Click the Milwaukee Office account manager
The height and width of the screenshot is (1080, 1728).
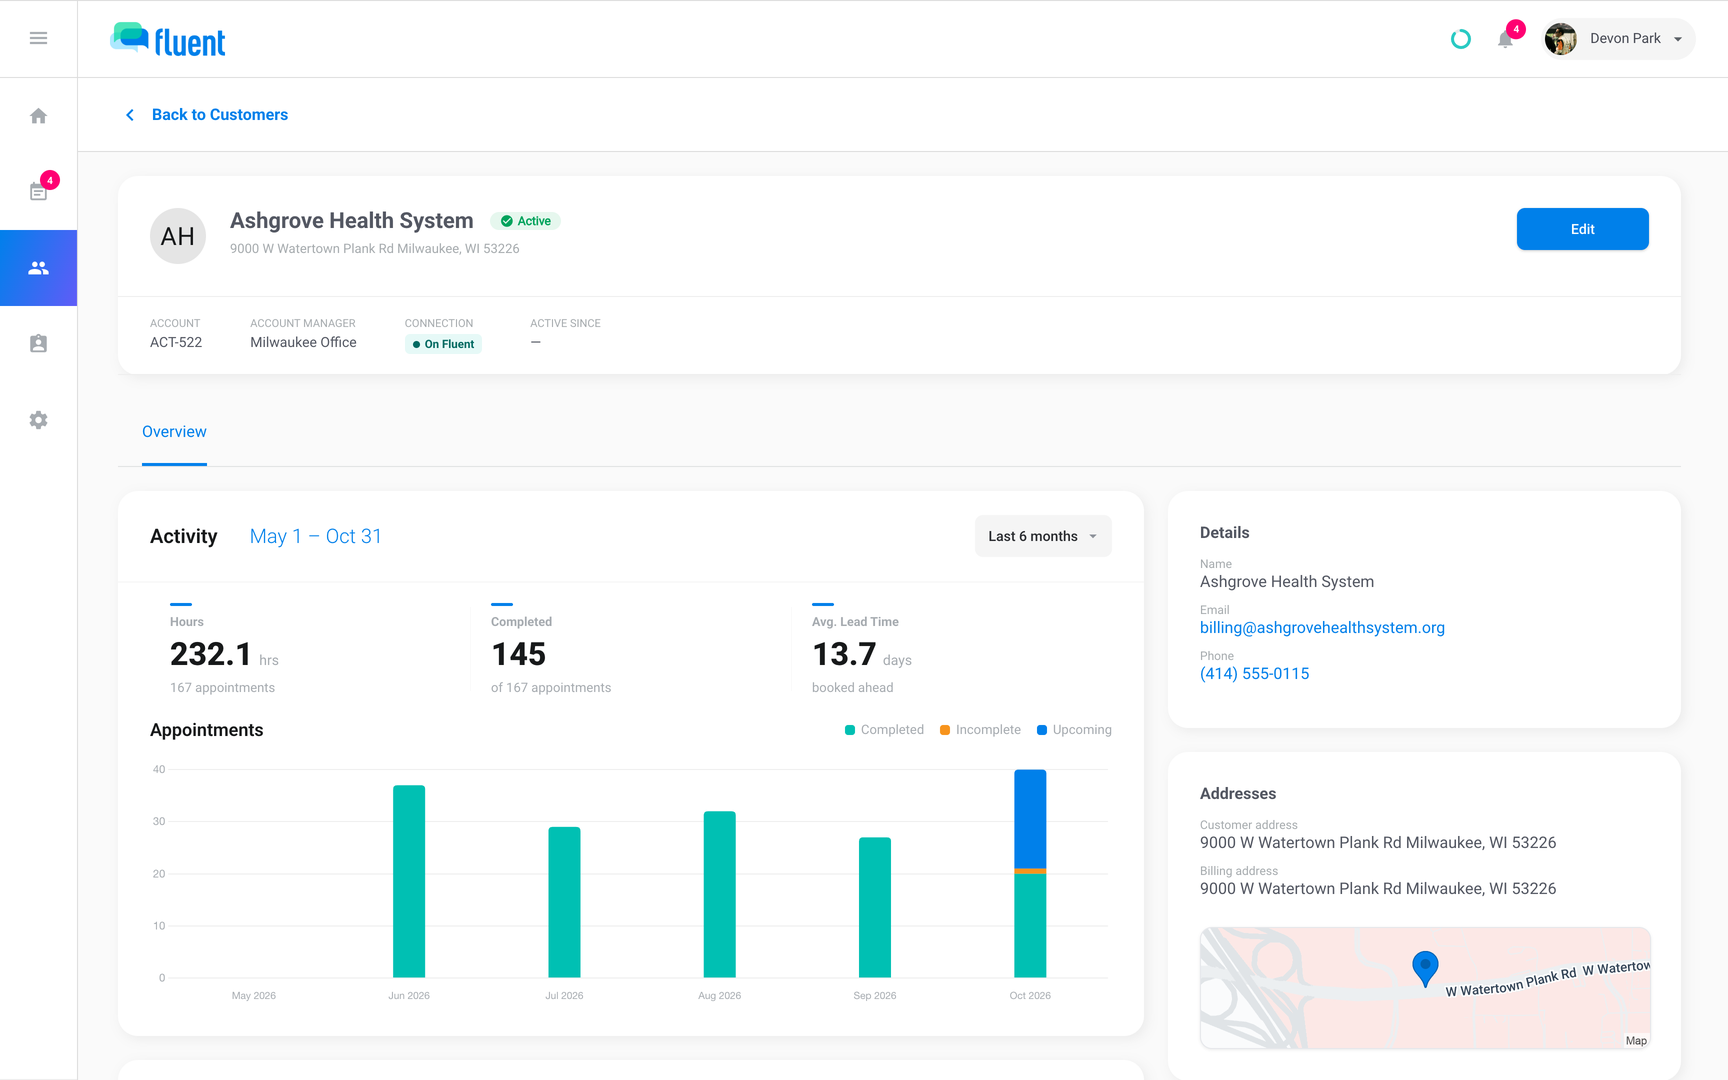pos(303,342)
